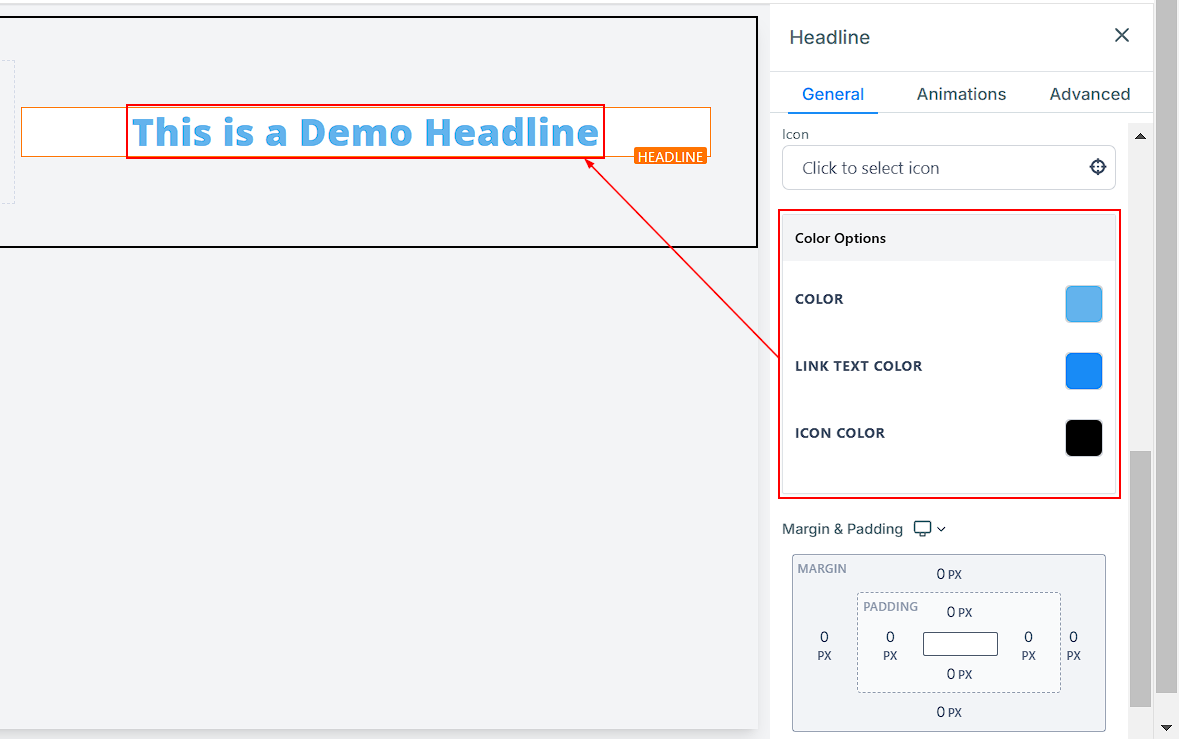Click the orange HEADLINE label tag
1179x739 pixels.
(x=670, y=156)
